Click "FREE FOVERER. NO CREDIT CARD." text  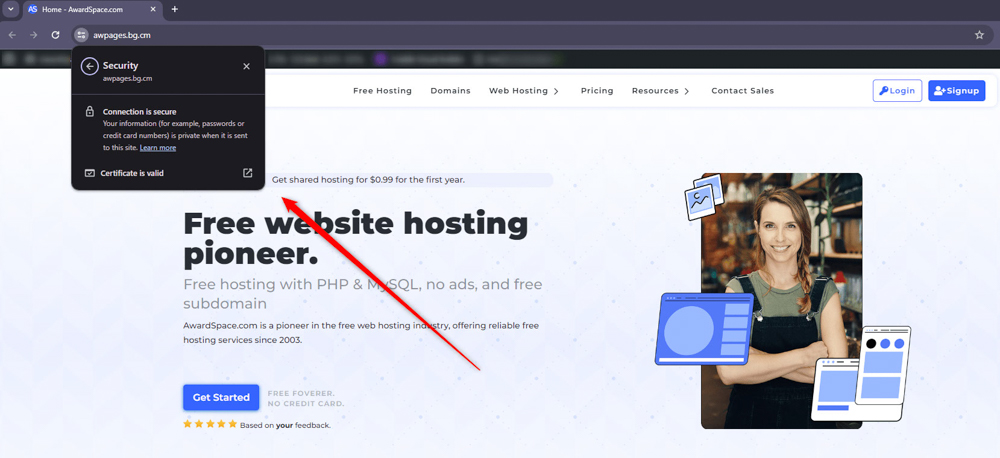(306, 399)
